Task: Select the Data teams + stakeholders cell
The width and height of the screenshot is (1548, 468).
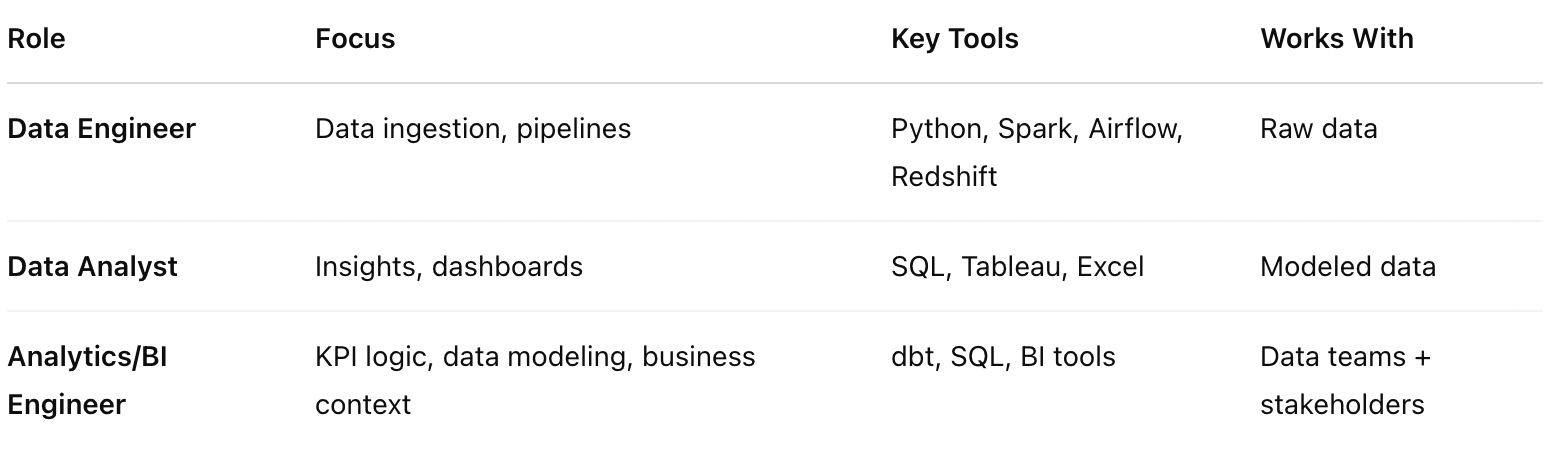Action: 1345,381
